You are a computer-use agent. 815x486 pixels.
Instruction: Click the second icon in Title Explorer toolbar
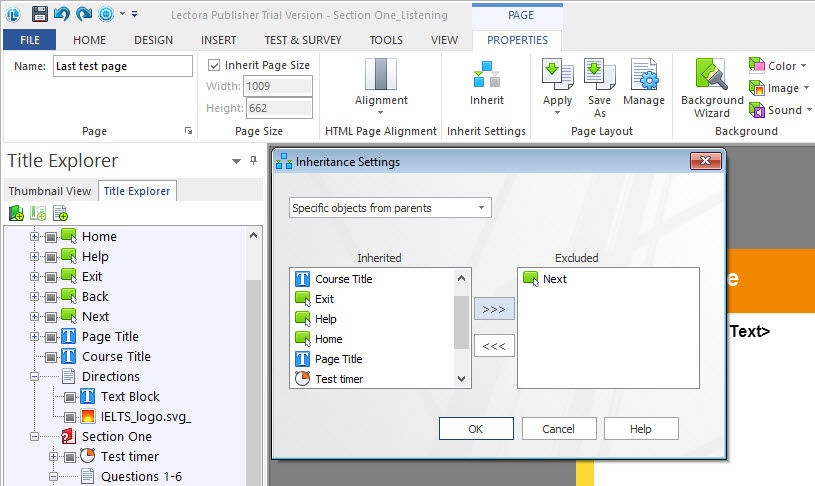coord(38,213)
